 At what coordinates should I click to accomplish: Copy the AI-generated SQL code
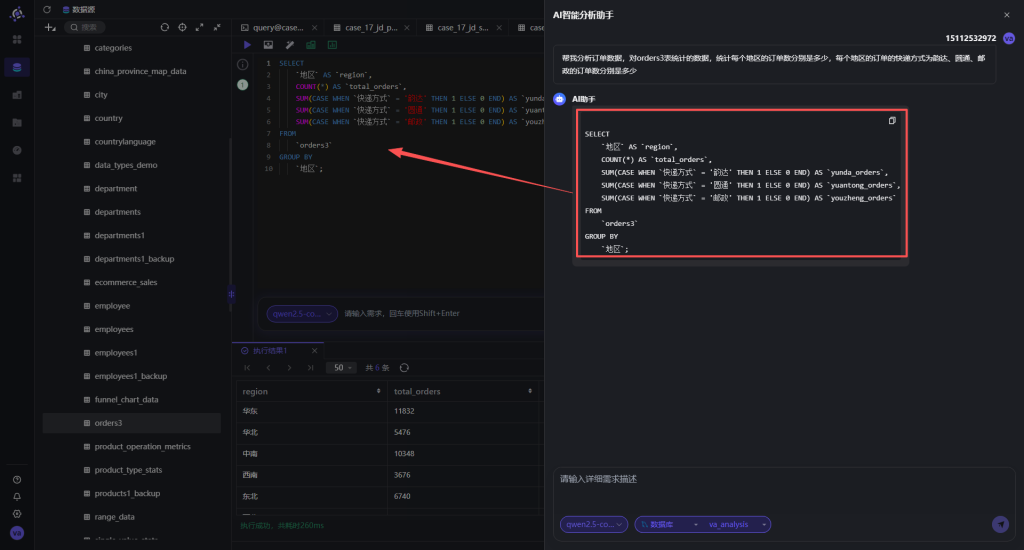[892, 121]
